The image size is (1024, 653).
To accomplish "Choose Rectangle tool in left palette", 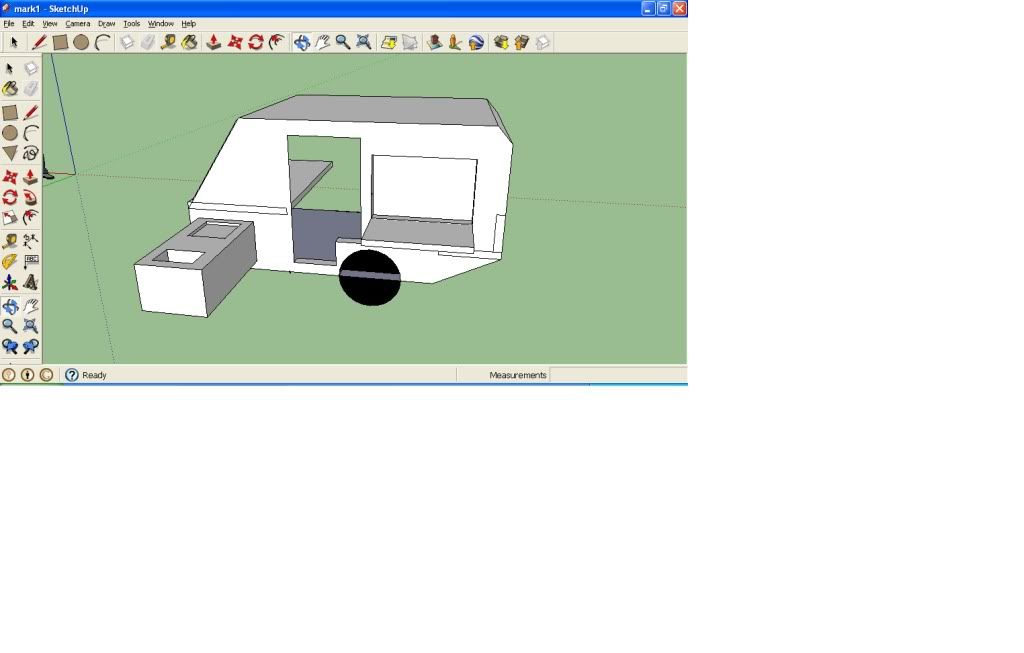I will (x=10, y=113).
